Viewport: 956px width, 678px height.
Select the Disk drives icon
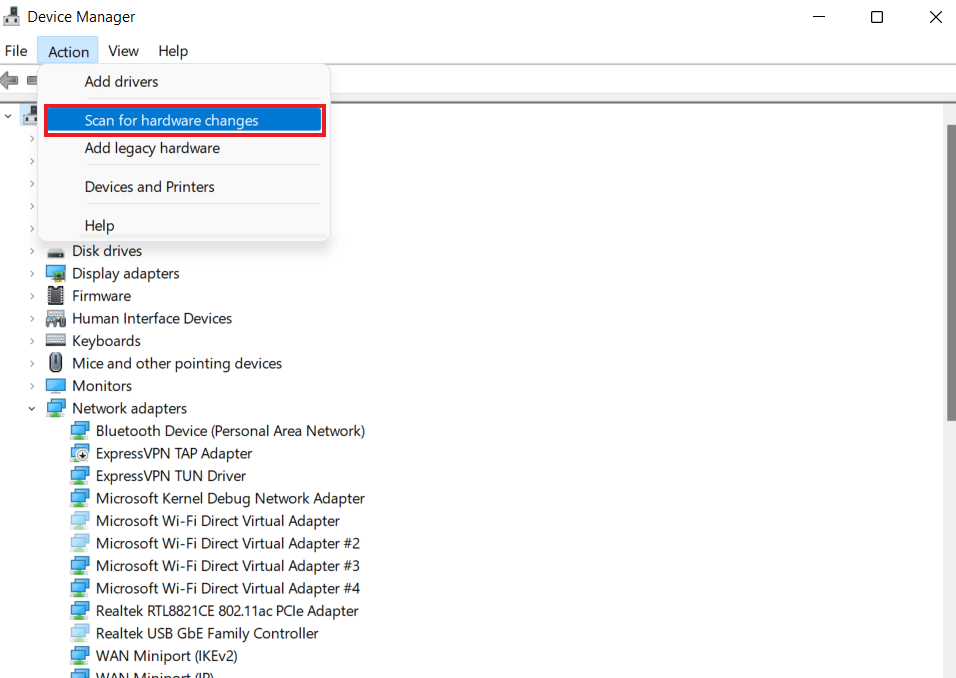pyautogui.click(x=55, y=250)
